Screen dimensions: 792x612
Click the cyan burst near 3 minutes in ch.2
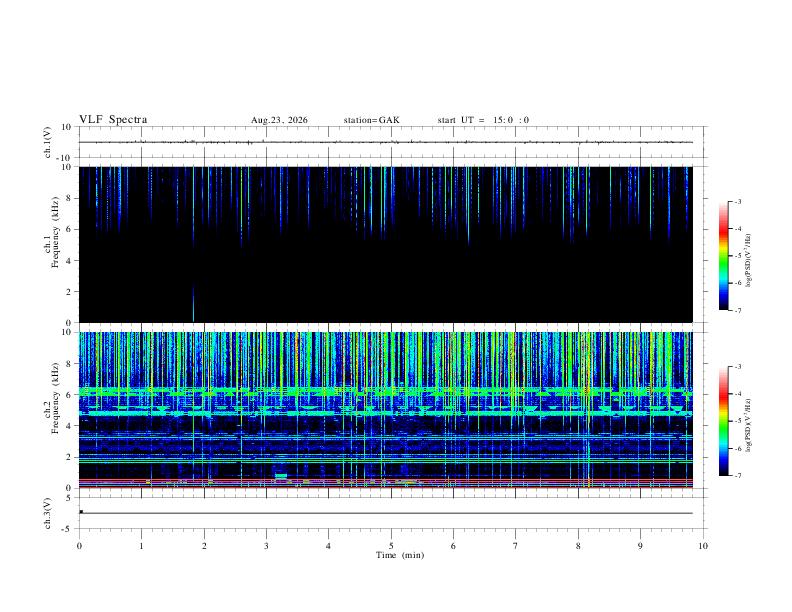point(281,476)
